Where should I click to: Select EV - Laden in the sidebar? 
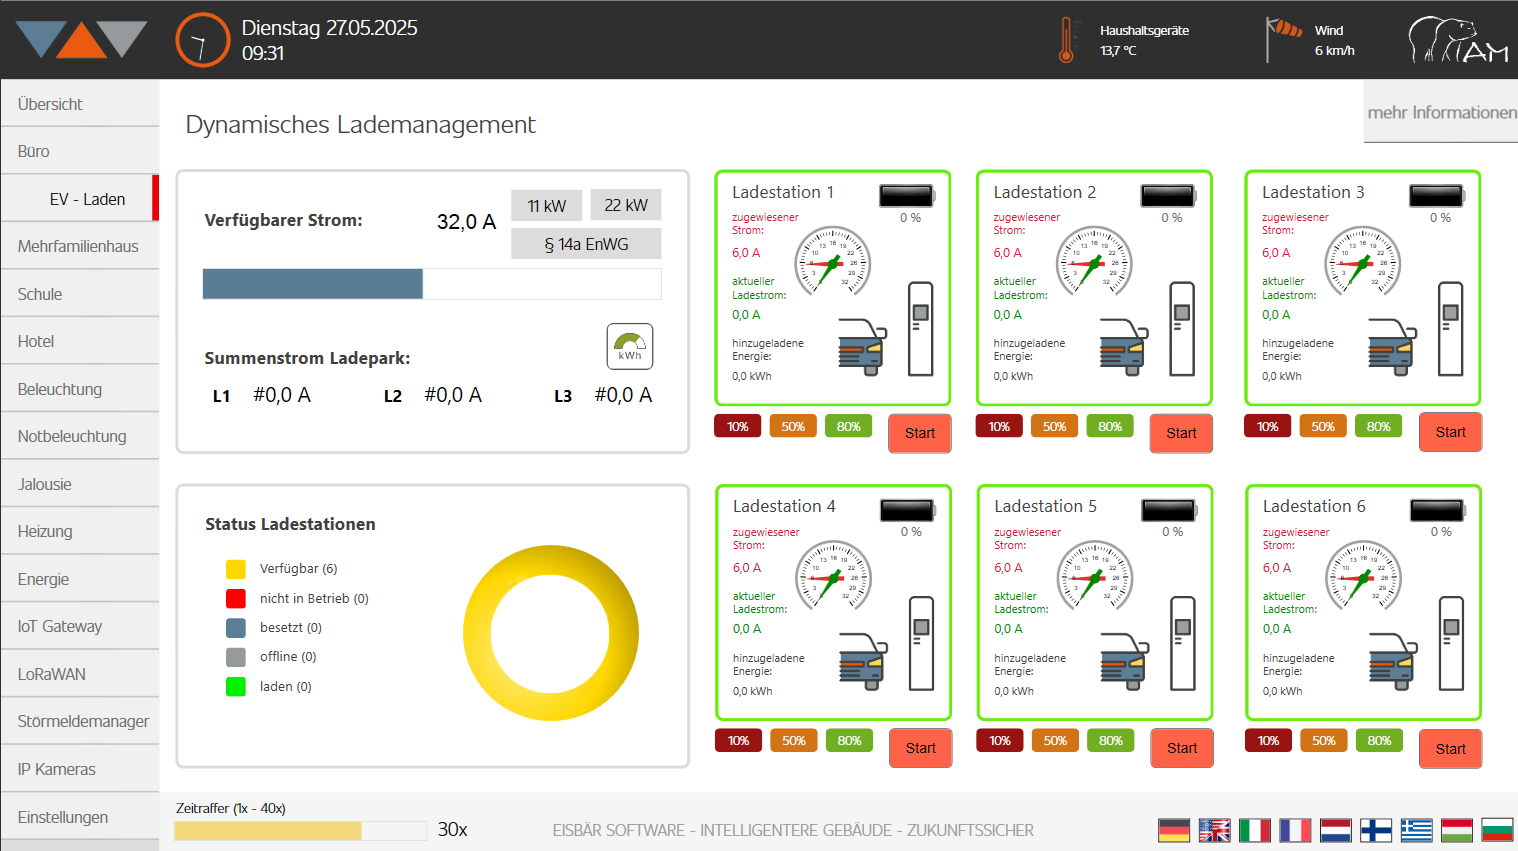(80, 199)
